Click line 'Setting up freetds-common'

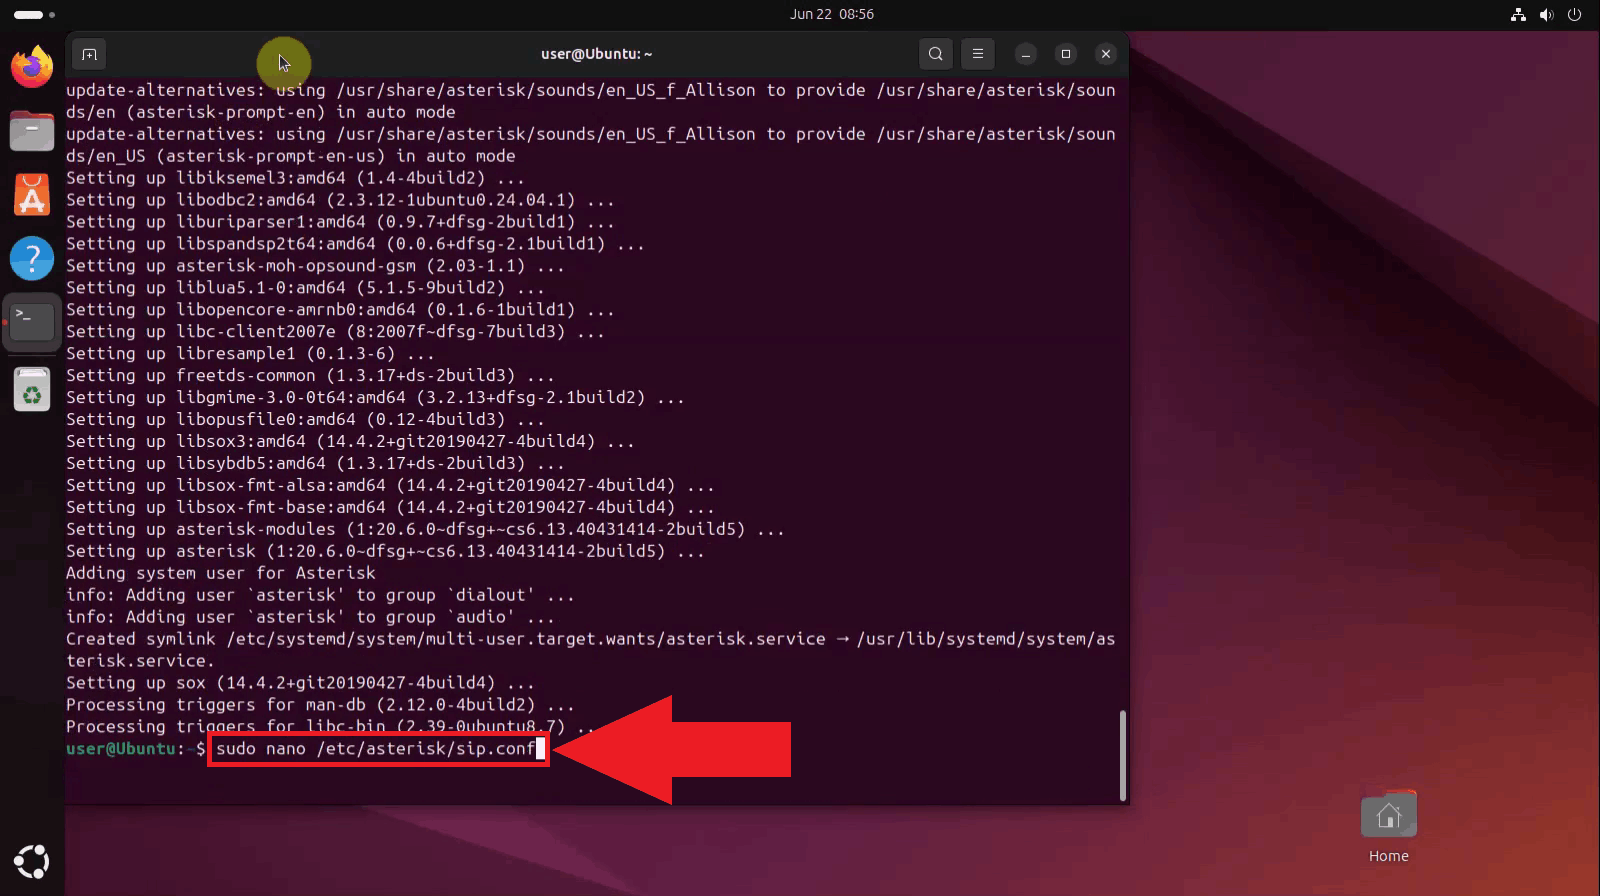click(x=310, y=376)
